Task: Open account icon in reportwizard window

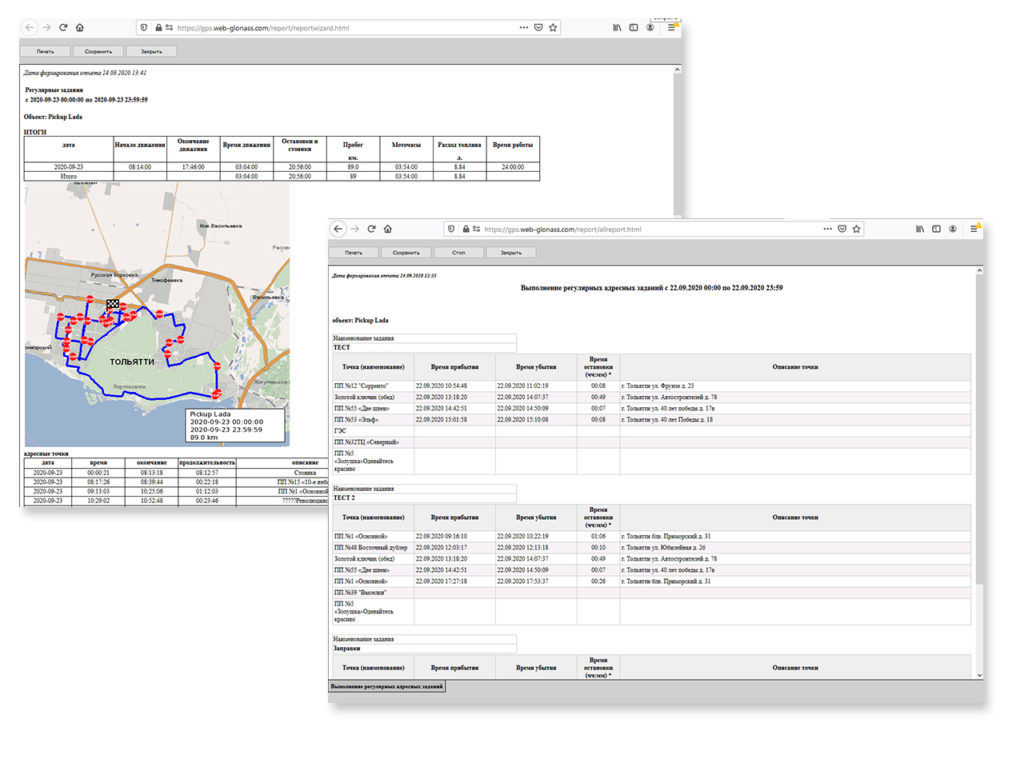Action: pyautogui.click(x=650, y=27)
